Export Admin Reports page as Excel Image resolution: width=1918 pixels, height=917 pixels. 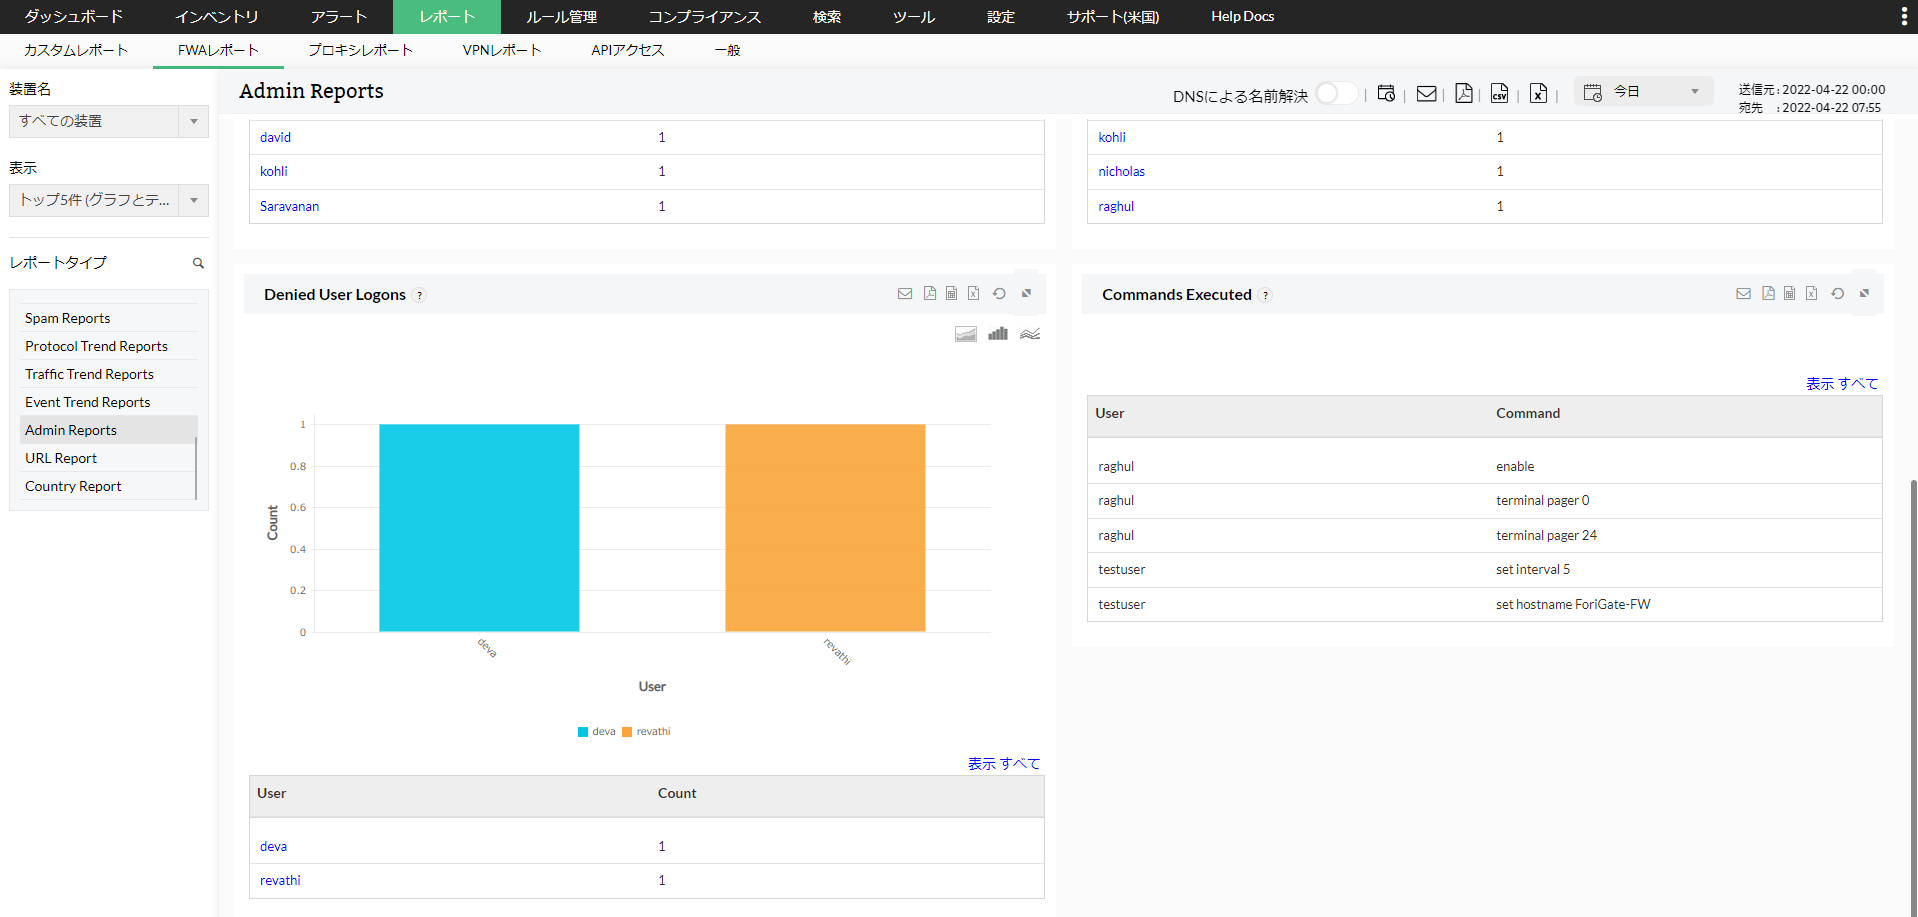pos(1538,93)
